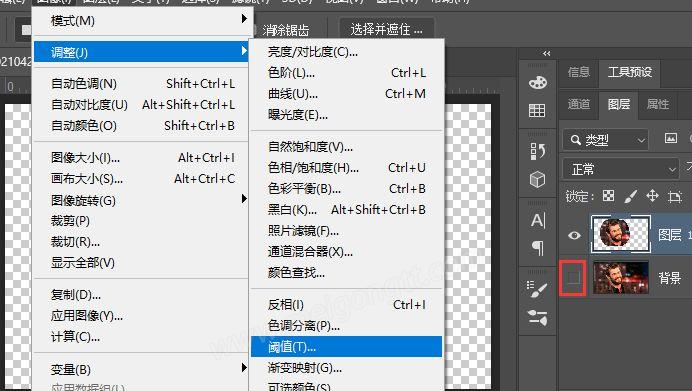Show 背景 layer visibility box
The width and height of the screenshot is (692, 391).
[x=573, y=278]
